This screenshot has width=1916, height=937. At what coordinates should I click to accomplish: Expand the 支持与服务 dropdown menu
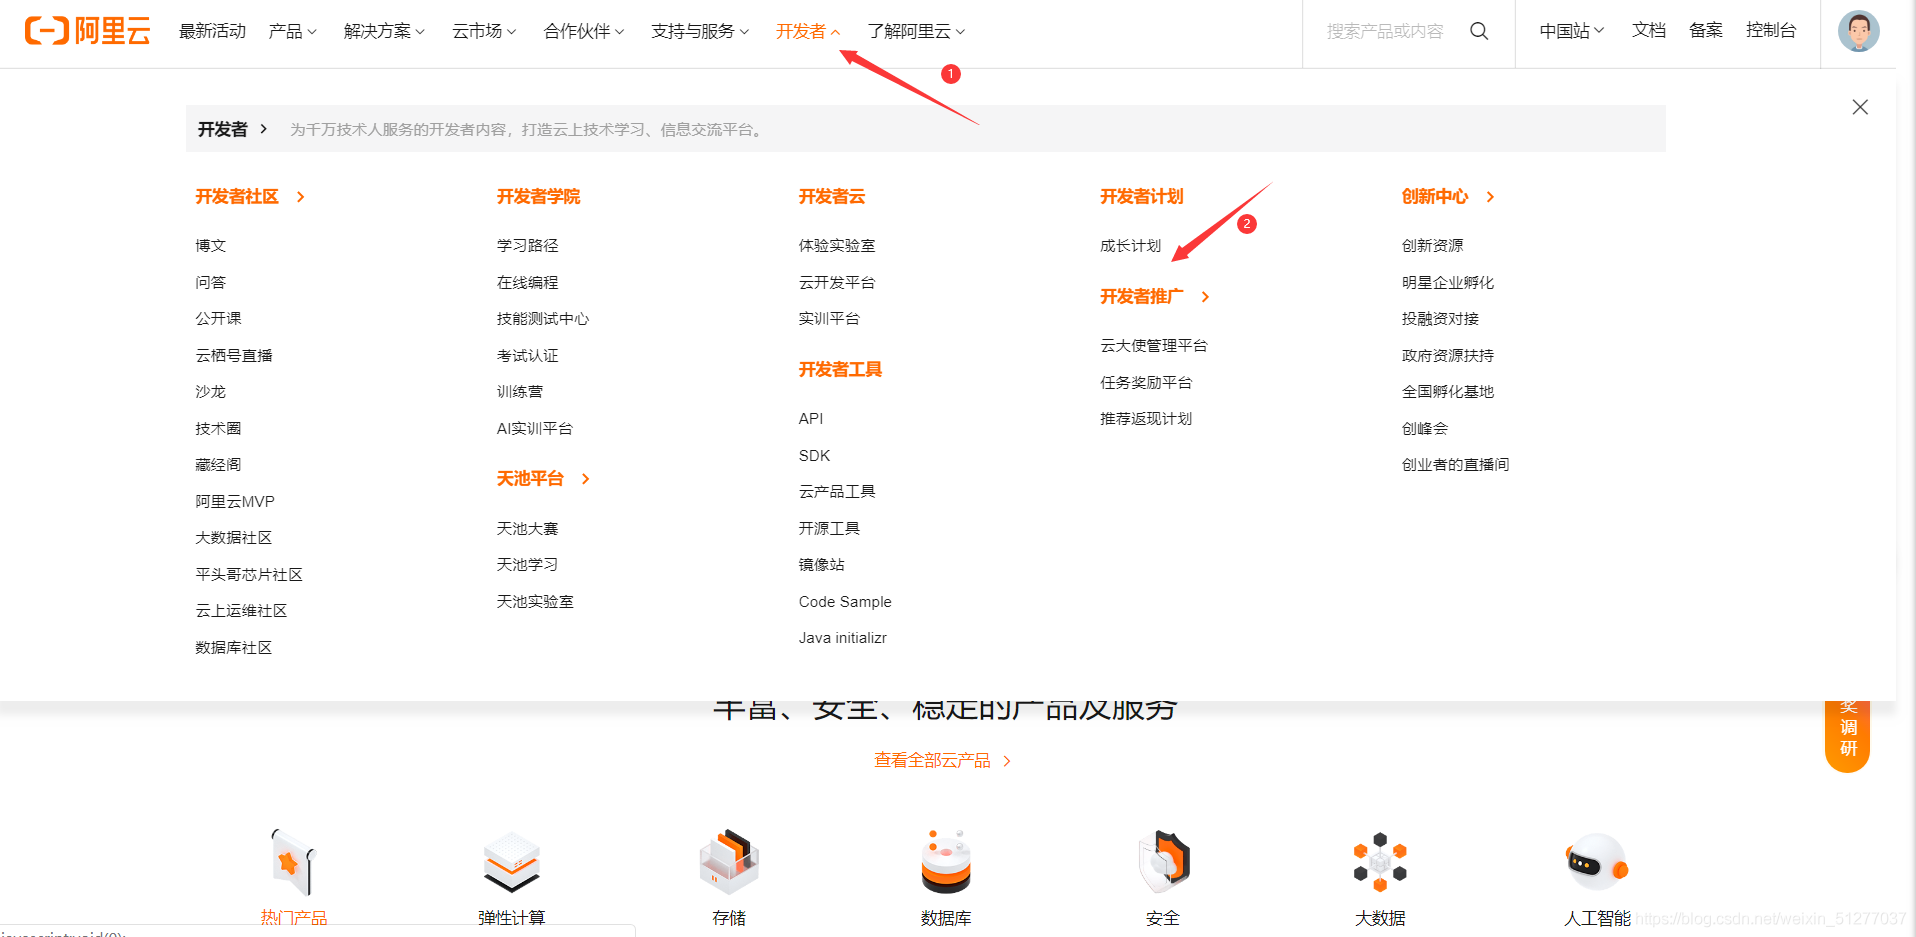point(700,31)
